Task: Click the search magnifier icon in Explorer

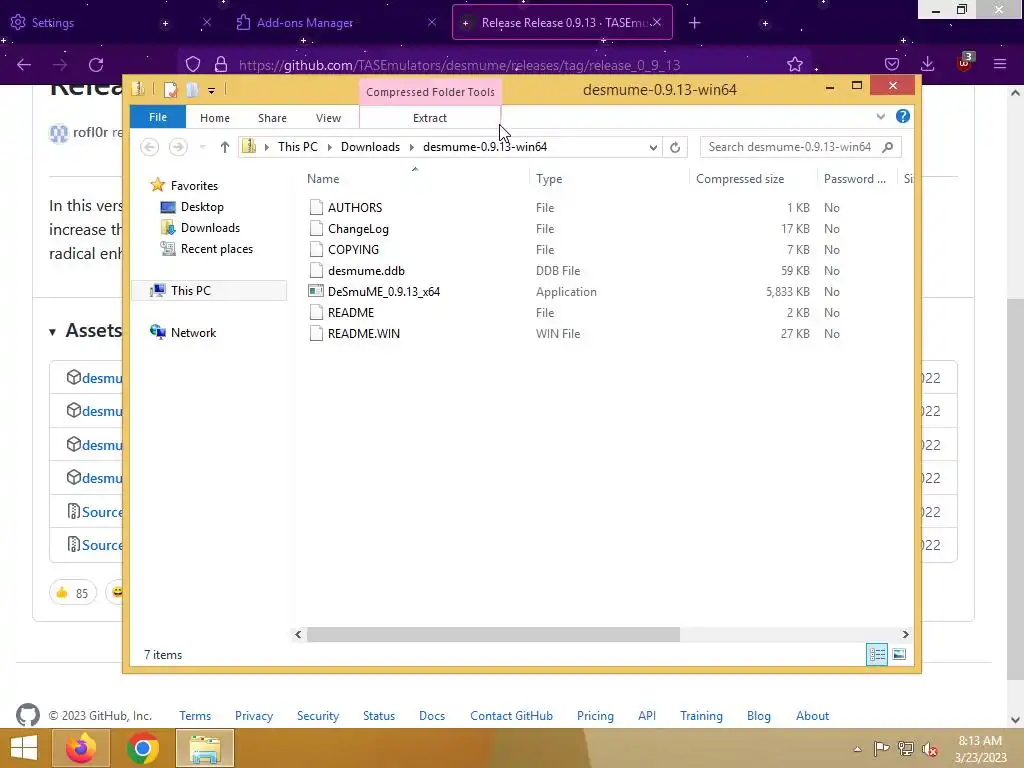Action: (x=887, y=147)
